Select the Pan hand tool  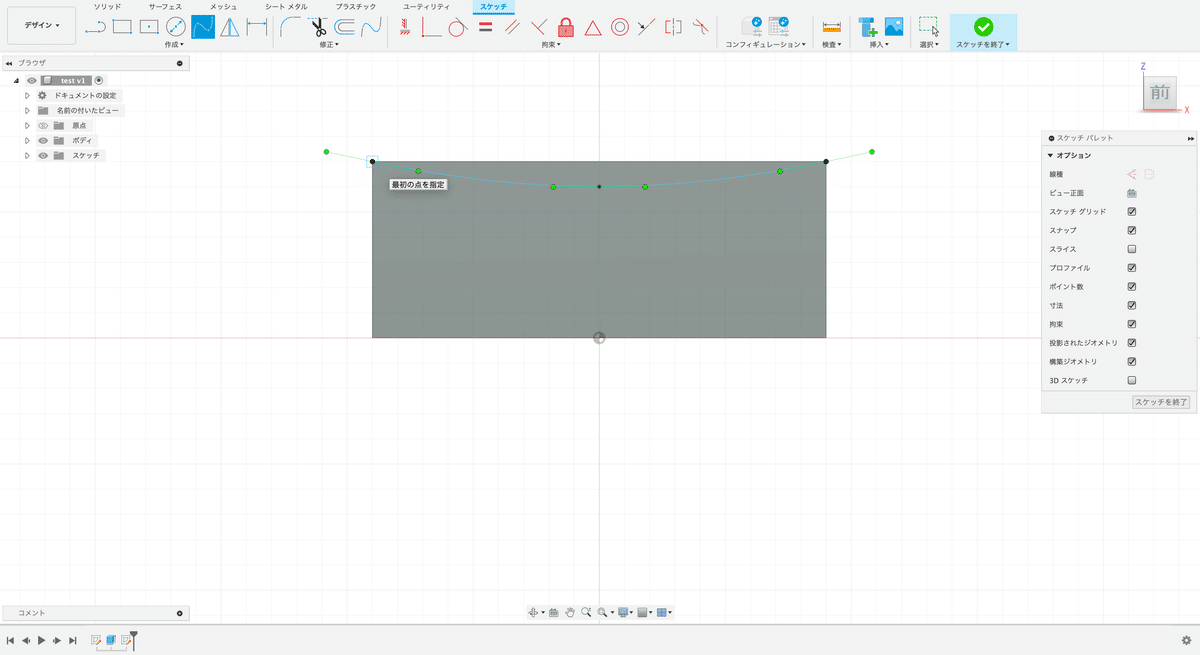[x=570, y=612]
